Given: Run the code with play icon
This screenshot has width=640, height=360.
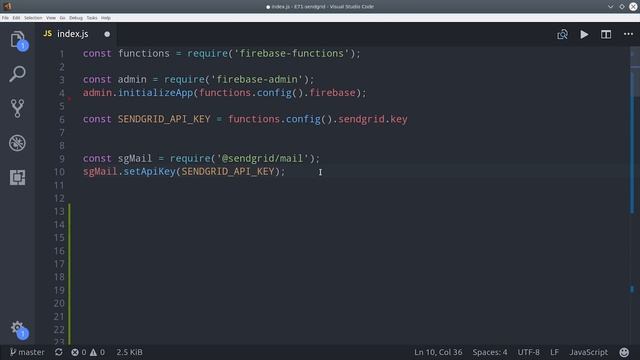Looking at the screenshot, I should pyautogui.click(x=584, y=34).
